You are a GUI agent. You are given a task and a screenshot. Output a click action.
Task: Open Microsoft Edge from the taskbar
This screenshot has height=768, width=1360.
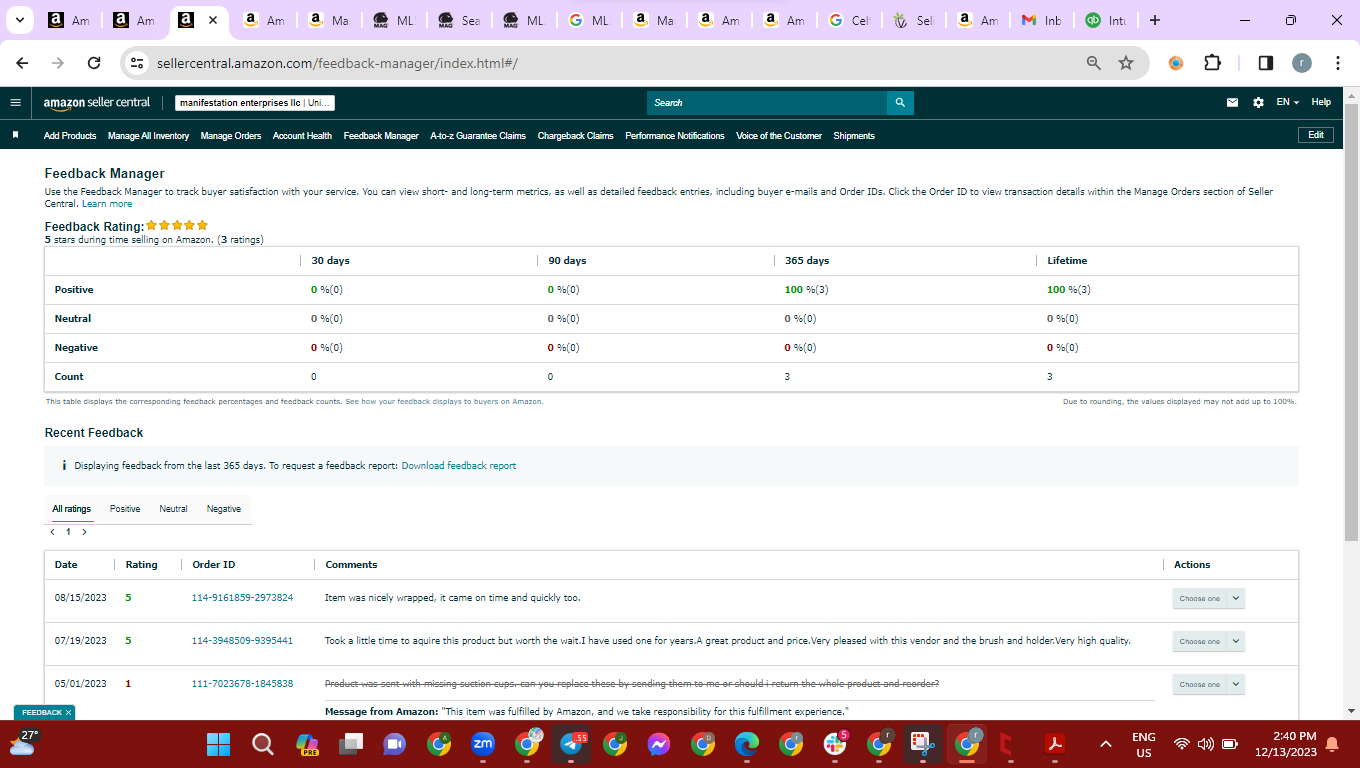tap(747, 744)
